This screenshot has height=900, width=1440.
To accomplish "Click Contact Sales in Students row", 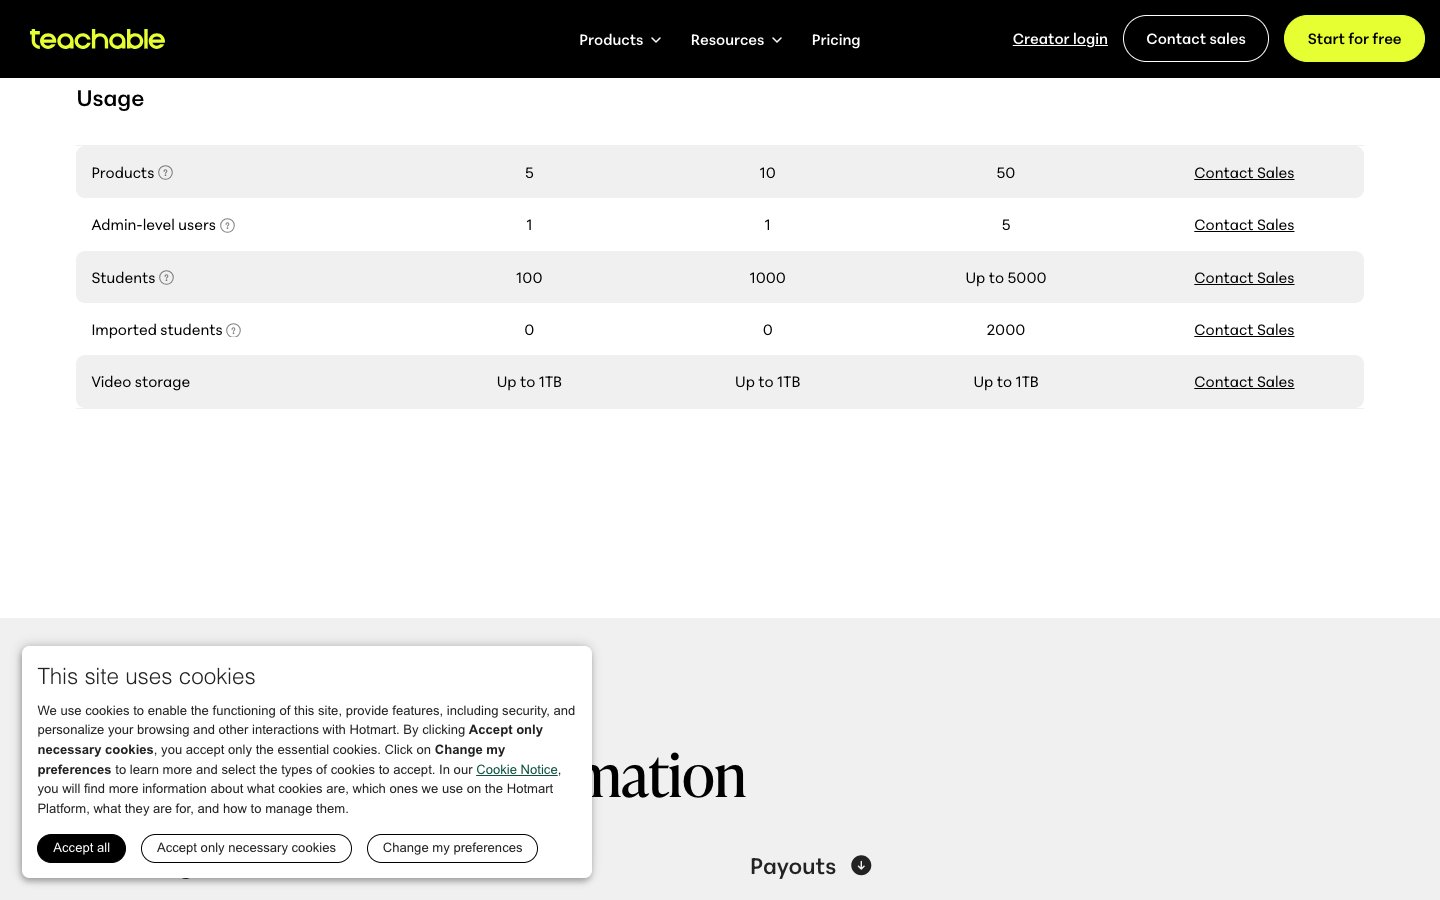I will (x=1244, y=278).
